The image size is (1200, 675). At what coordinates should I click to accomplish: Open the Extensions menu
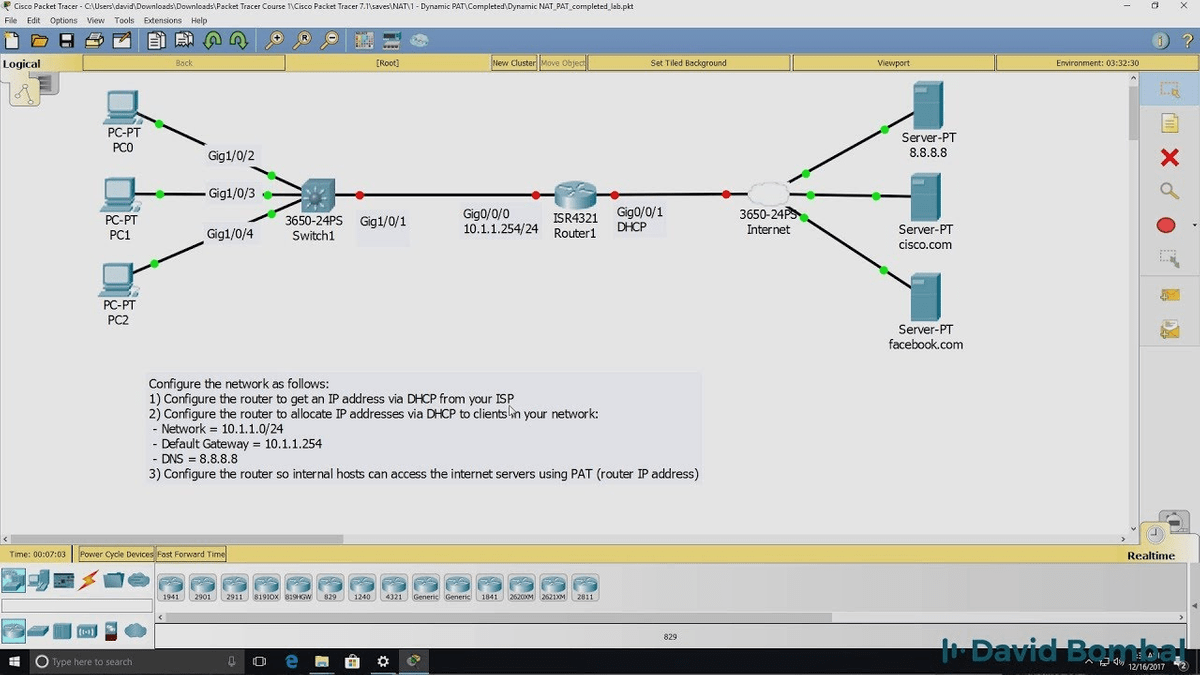(163, 20)
